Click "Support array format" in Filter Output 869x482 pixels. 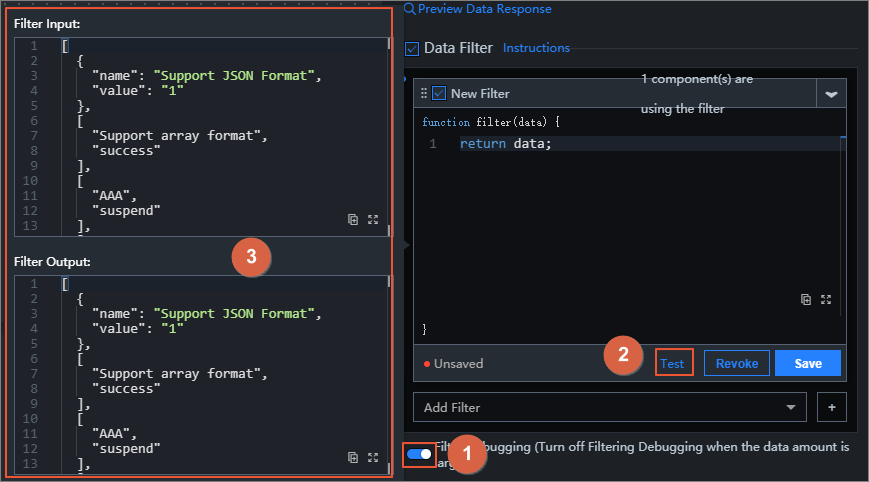pos(176,374)
